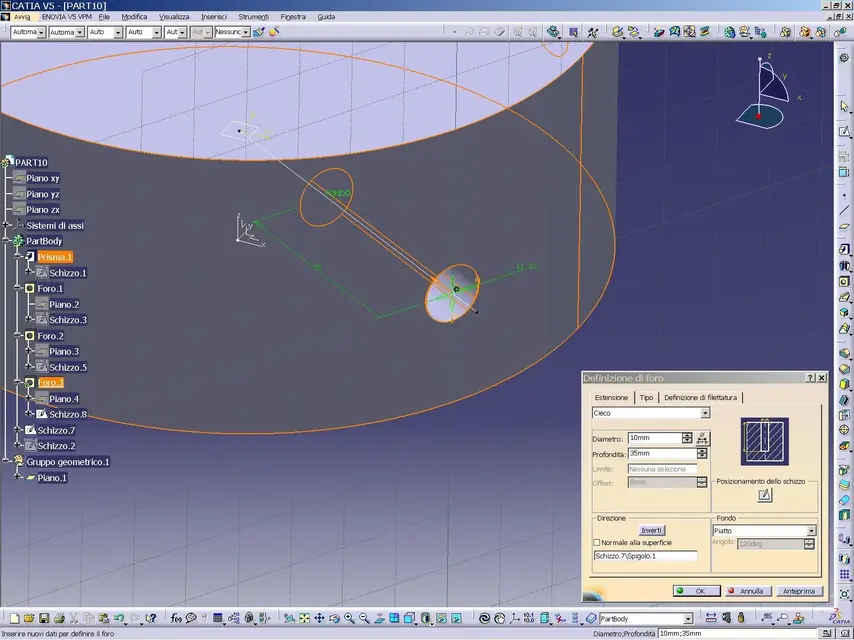The height and width of the screenshot is (640, 854).
Task: Click the isometric view cube icon
Action: click(410, 618)
